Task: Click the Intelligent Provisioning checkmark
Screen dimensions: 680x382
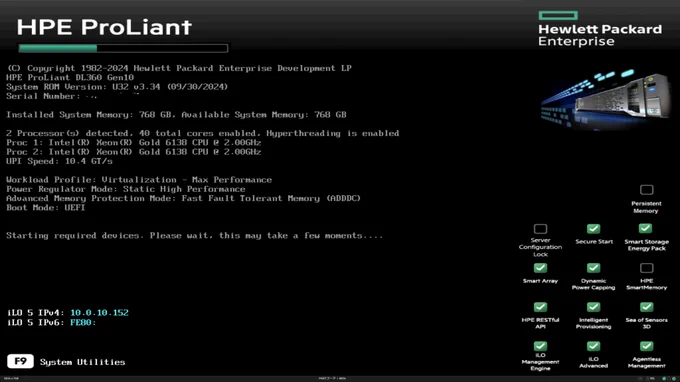Action: pos(593,307)
